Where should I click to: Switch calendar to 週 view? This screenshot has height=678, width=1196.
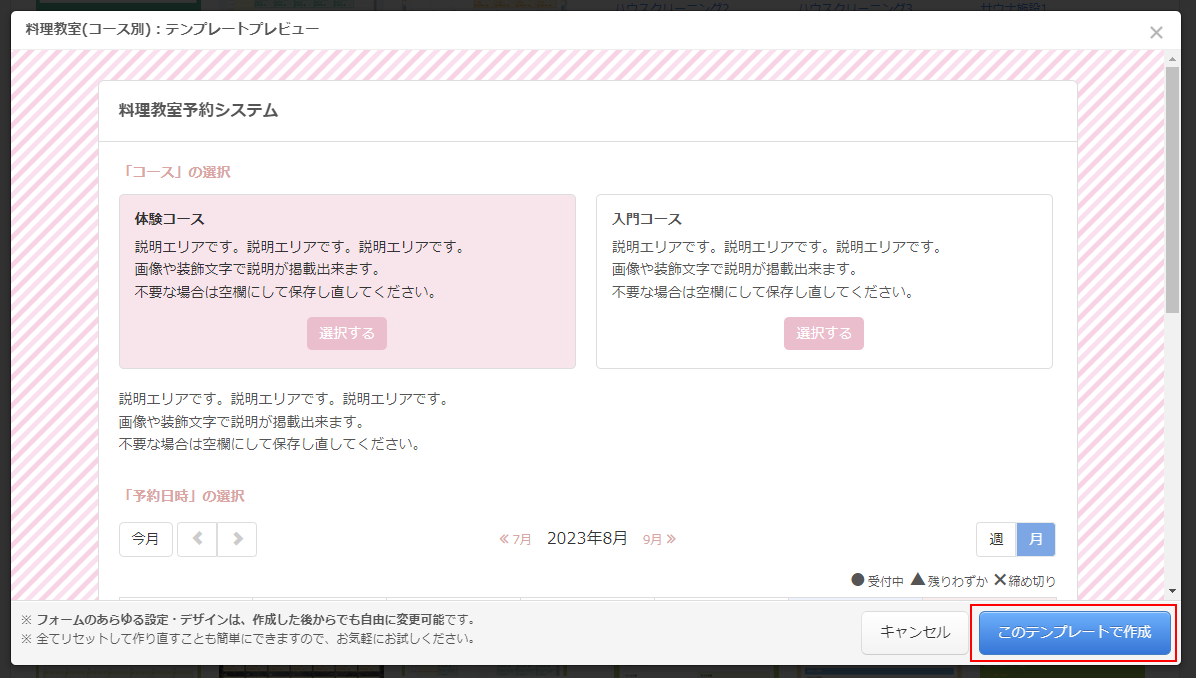(996, 539)
